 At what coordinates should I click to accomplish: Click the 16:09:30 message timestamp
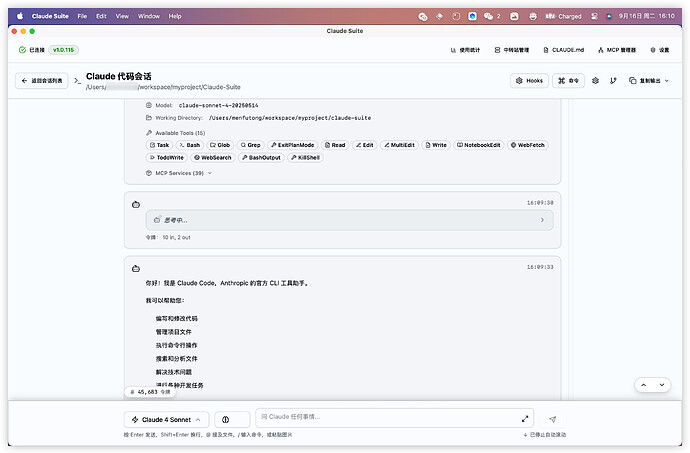(x=540, y=203)
